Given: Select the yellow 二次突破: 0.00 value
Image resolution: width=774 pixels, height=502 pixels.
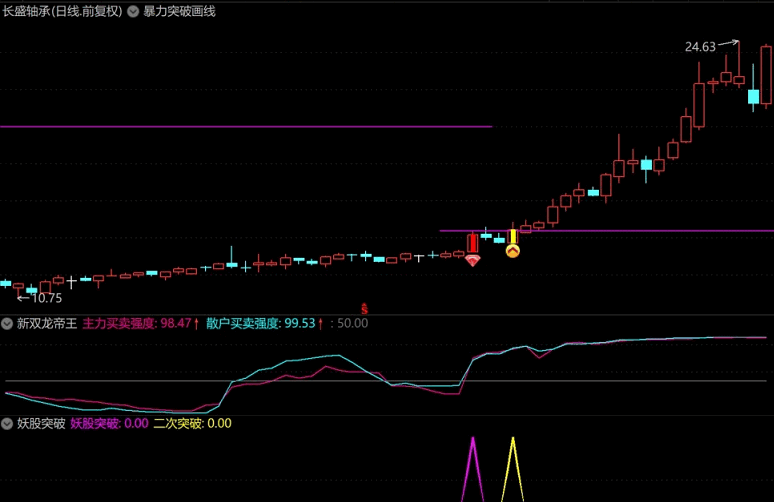Looking at the screenshot, I should (x=193, y=424).
